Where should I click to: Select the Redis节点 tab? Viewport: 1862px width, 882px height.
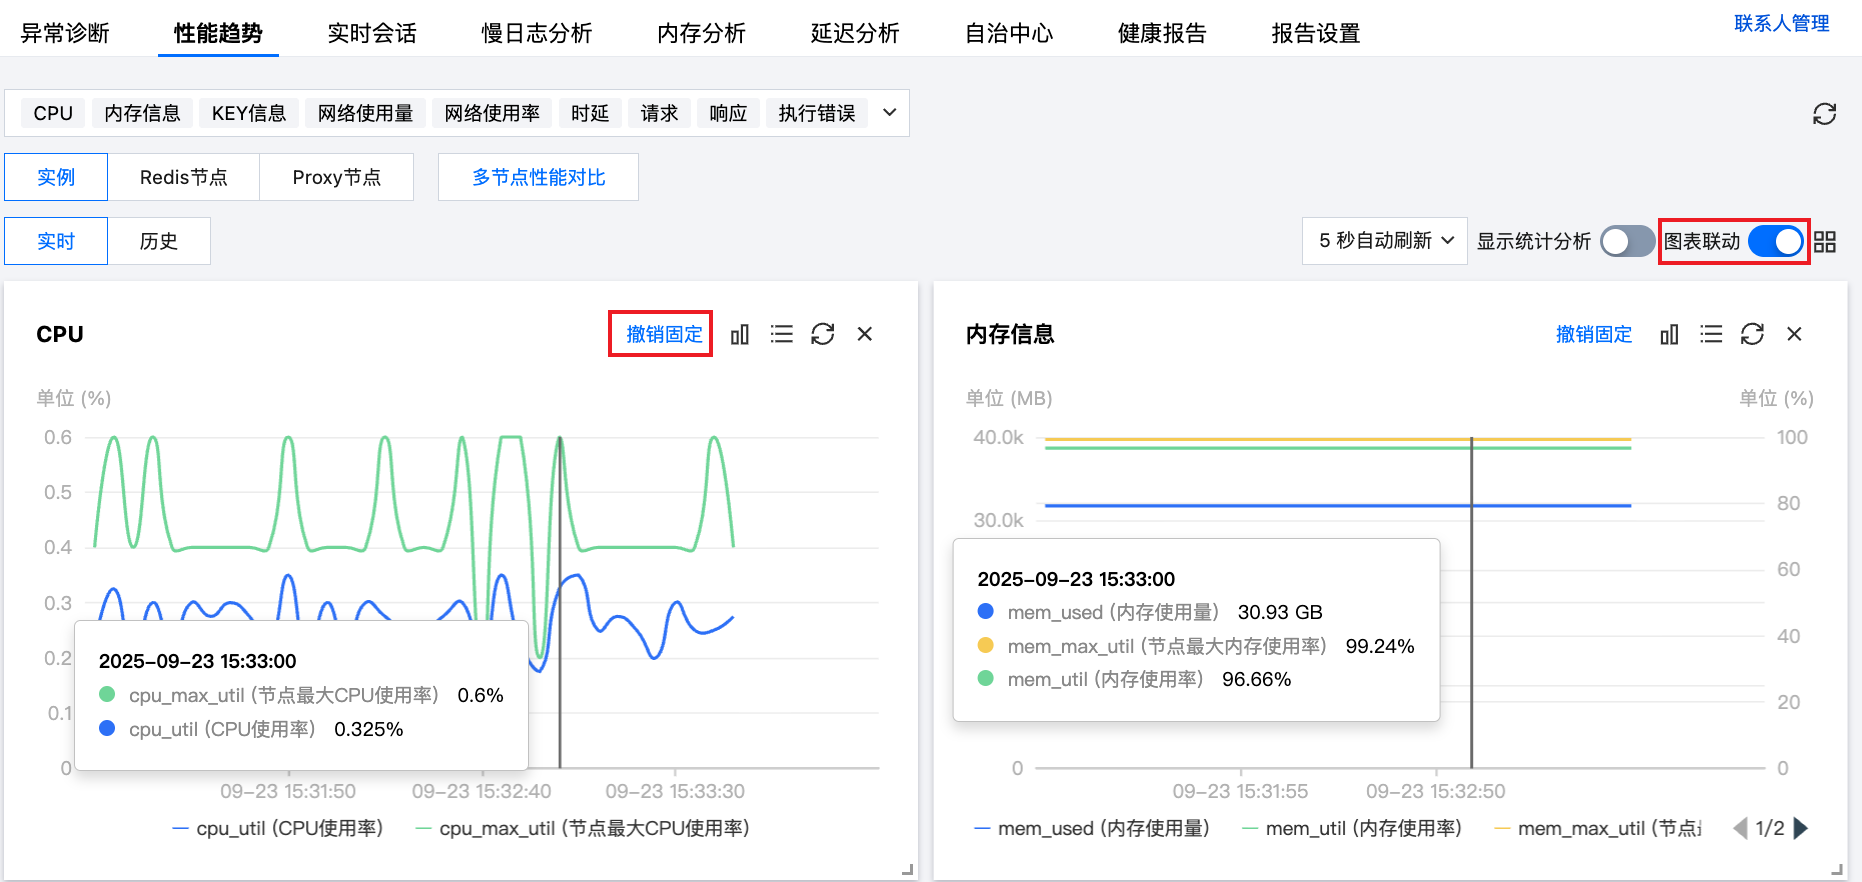click(183, 178)
